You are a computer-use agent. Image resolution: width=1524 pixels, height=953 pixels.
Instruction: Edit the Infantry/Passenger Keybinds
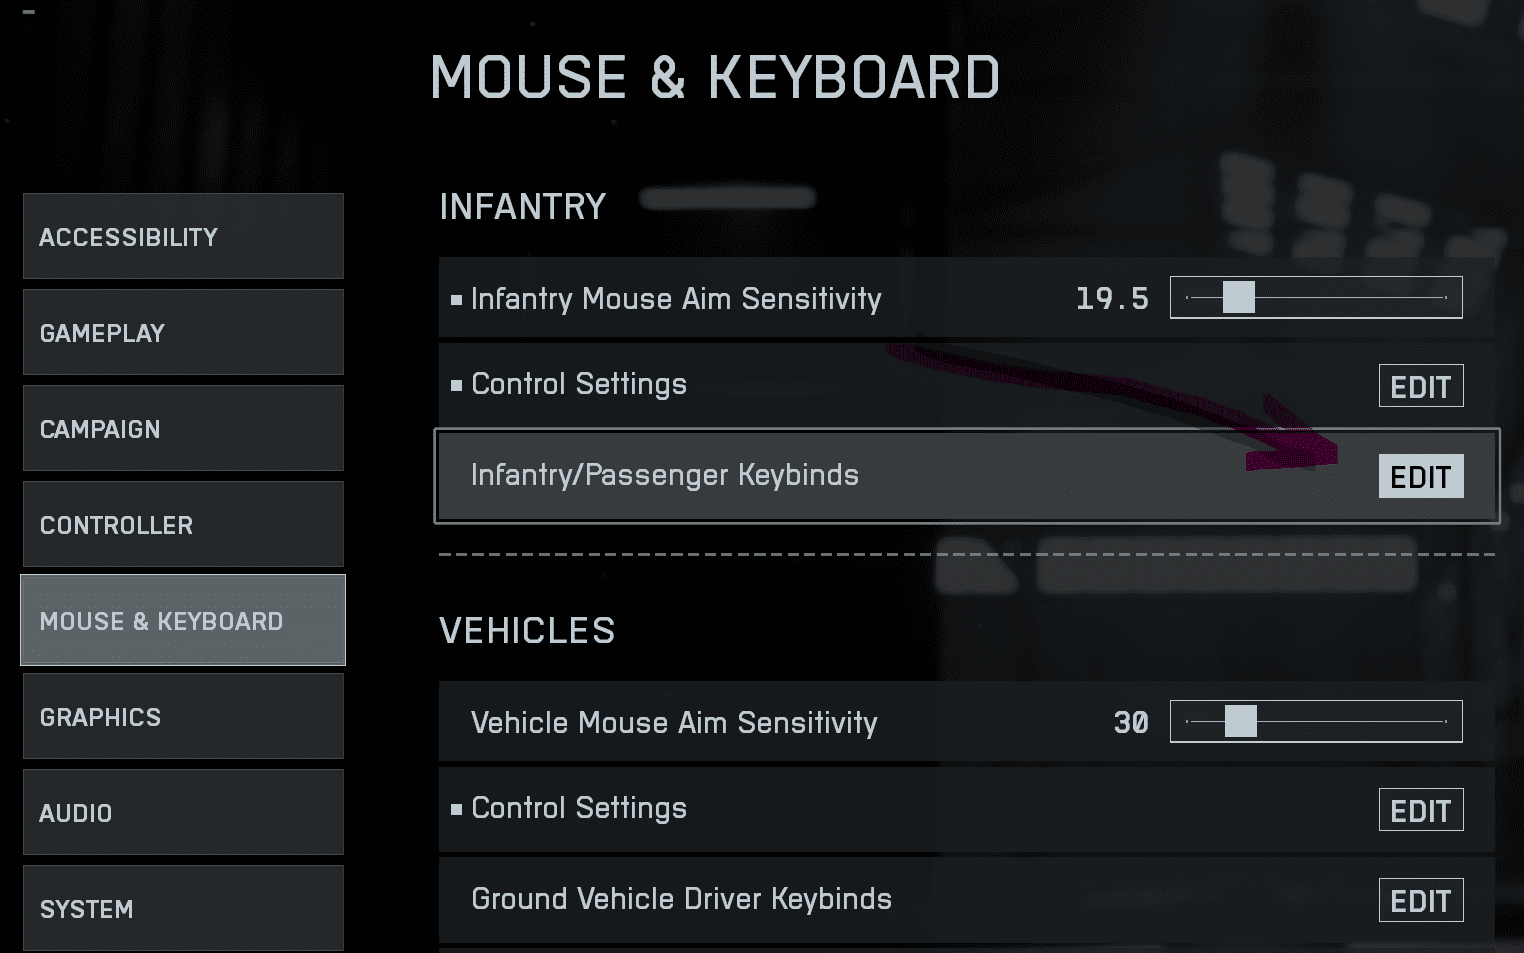click(1420, 477)
